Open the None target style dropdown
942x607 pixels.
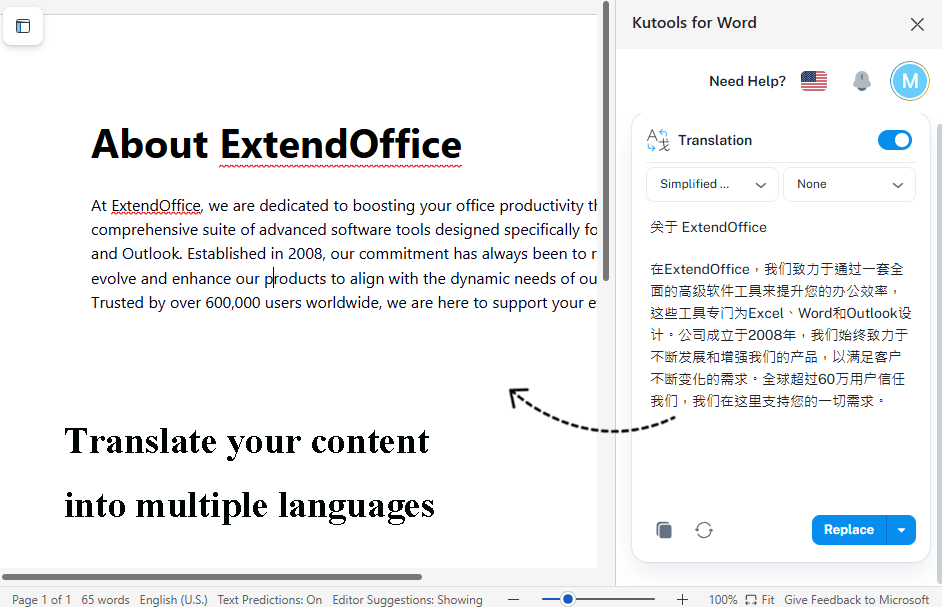pyautogui.click(x=849, y=184)
